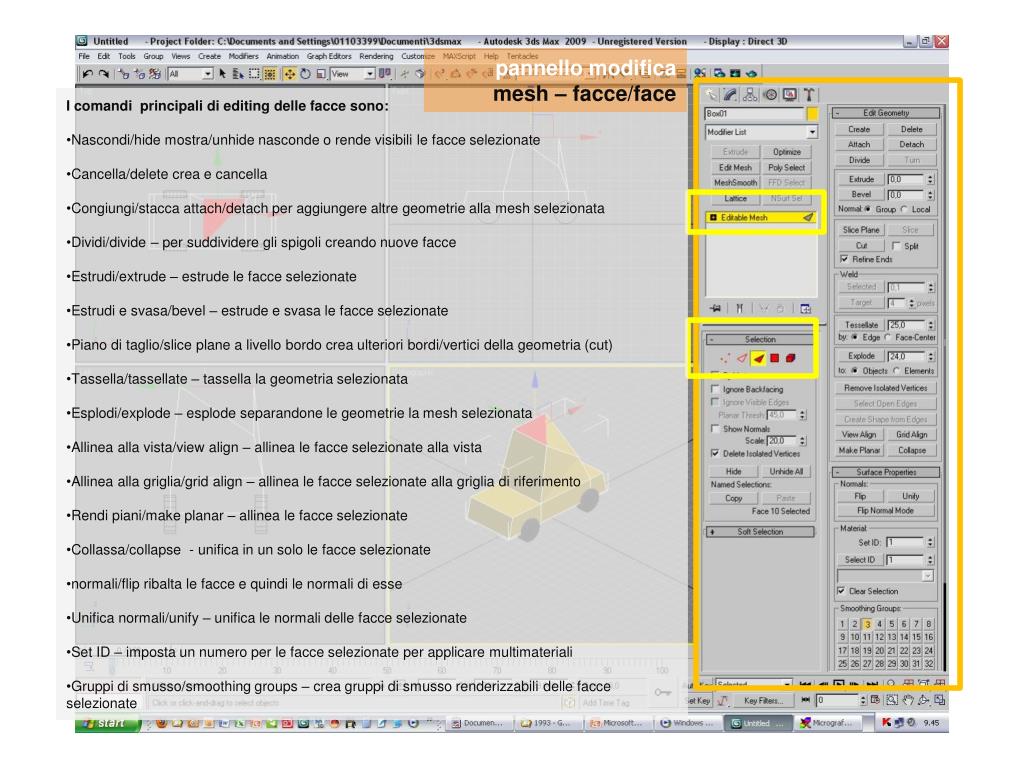Open the selection filter All dropdown
This screenshot has width=1024, height=768.
click(207, 74)
